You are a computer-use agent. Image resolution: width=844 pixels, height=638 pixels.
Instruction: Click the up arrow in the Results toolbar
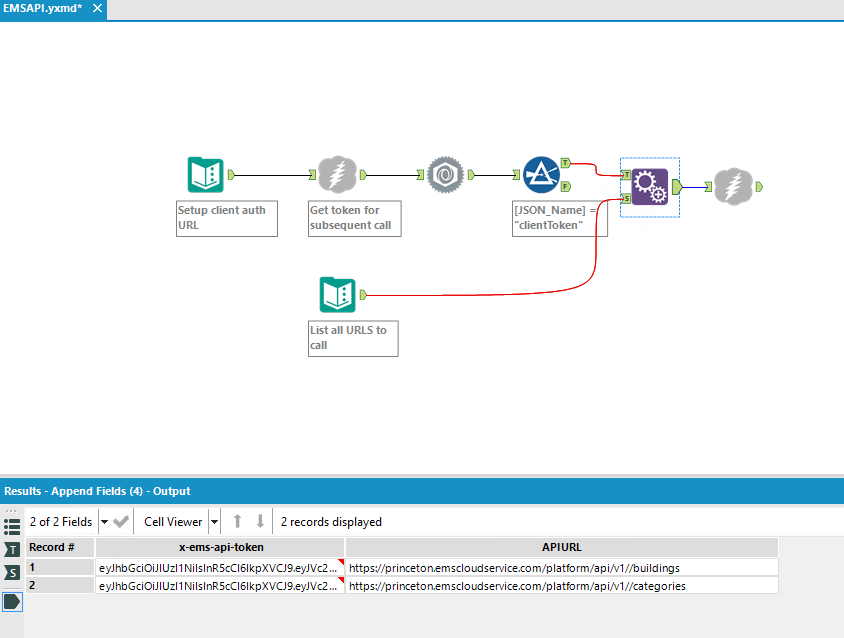click(x=240, y=521)
